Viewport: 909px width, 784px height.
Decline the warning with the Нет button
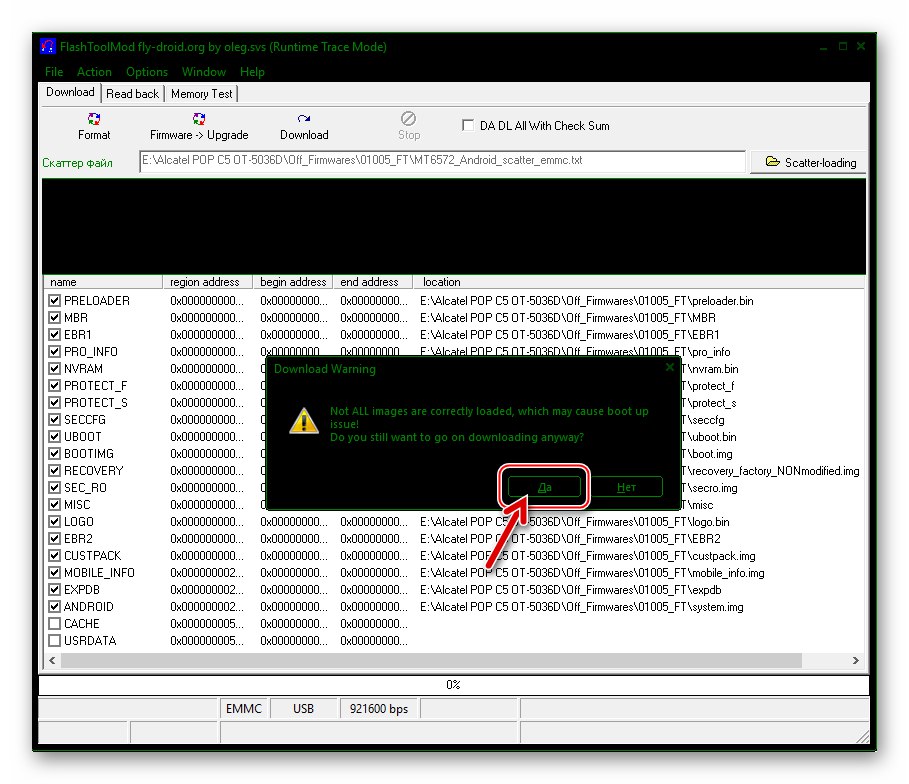(626, 487)
